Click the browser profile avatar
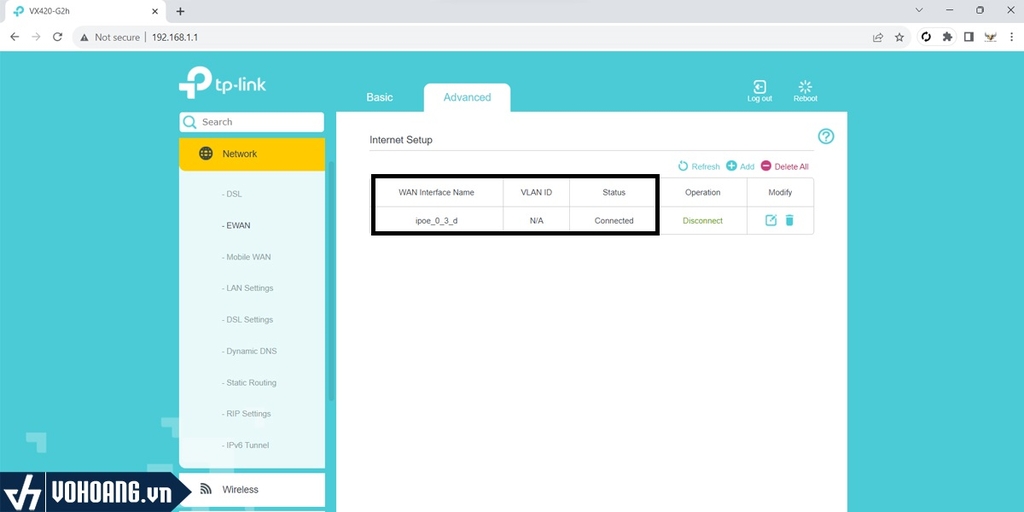 click(991, 37)
